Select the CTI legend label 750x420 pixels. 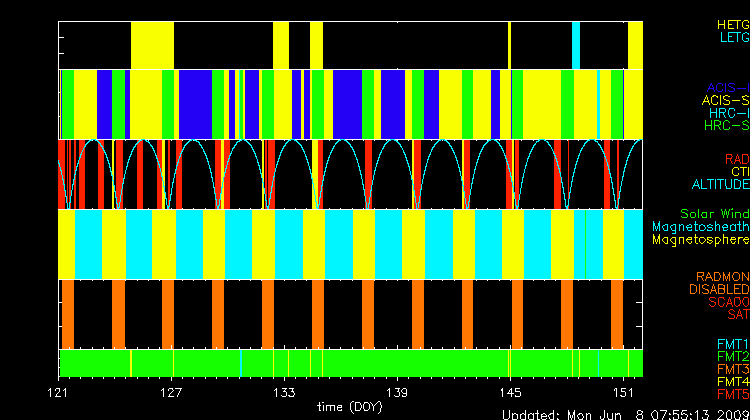click(x=739, y=172)
